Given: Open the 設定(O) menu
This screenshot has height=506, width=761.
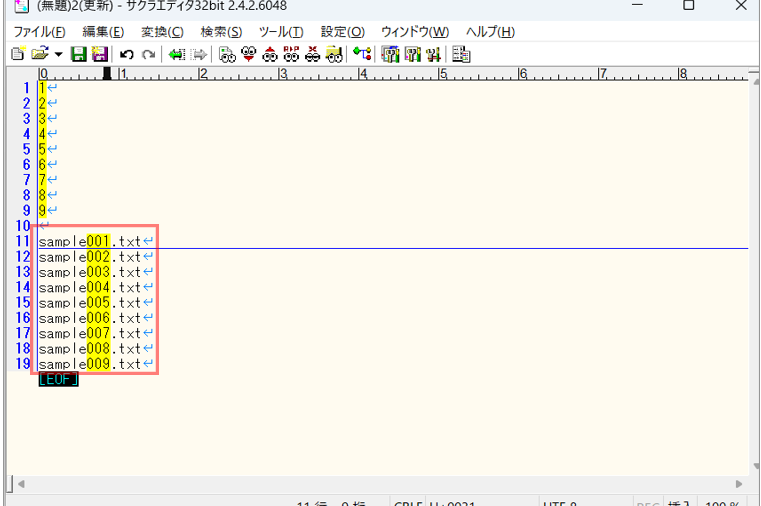Looking at the screenshot, I should pos(342,32).
